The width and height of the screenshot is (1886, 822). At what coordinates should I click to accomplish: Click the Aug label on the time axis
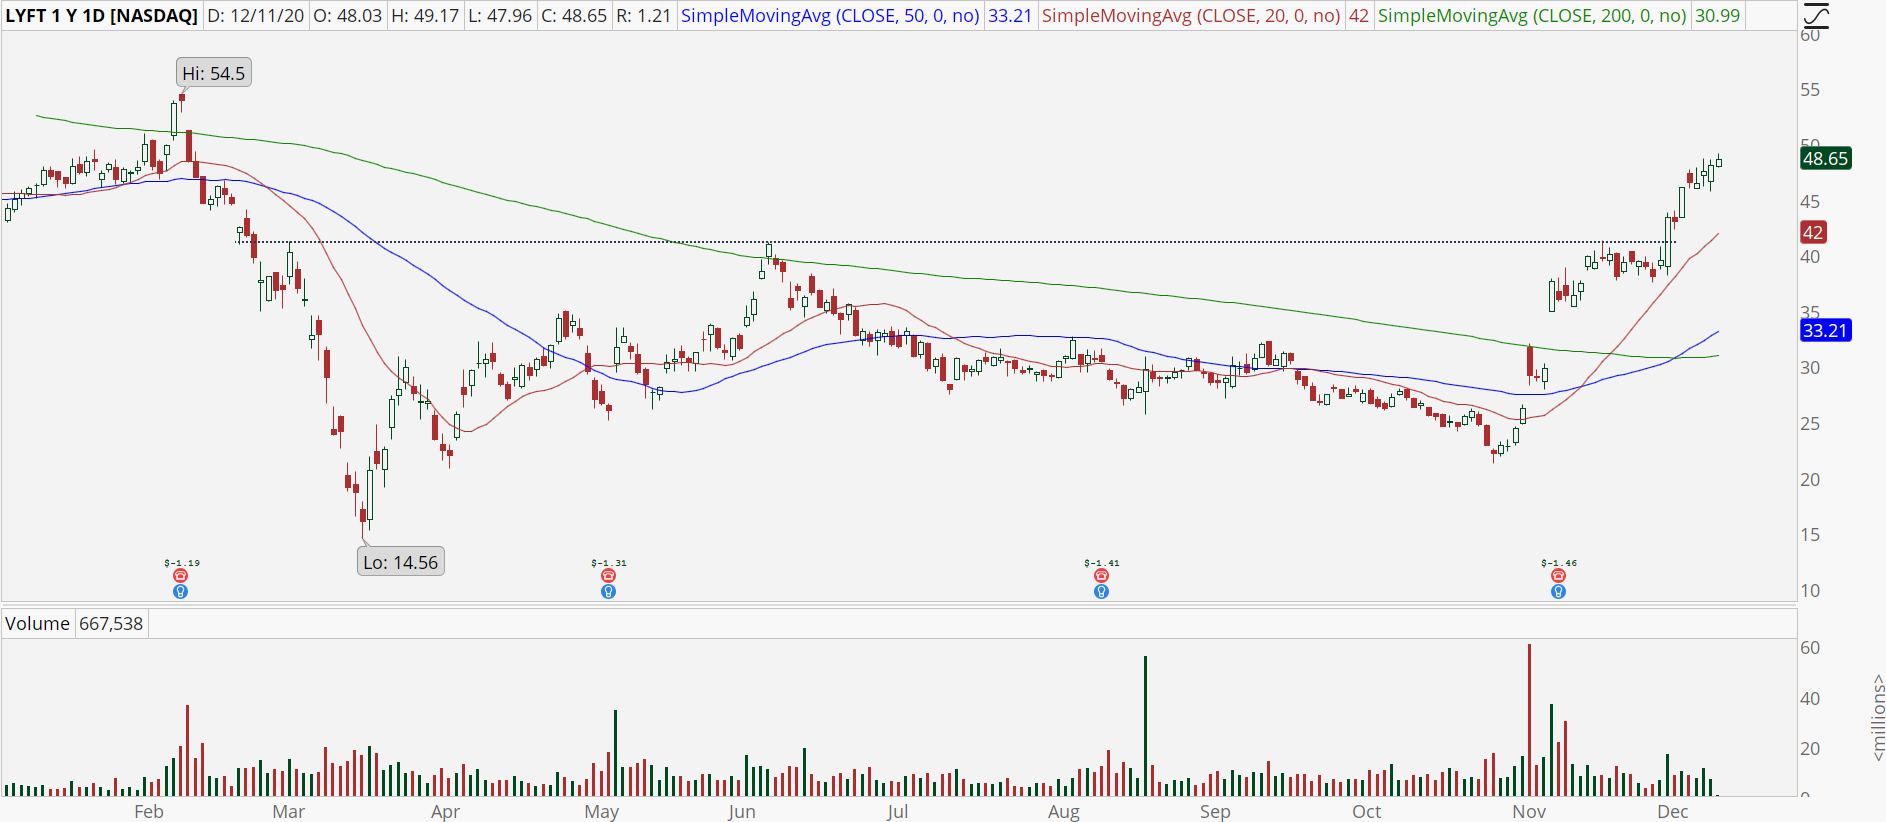coord(1064,811)
